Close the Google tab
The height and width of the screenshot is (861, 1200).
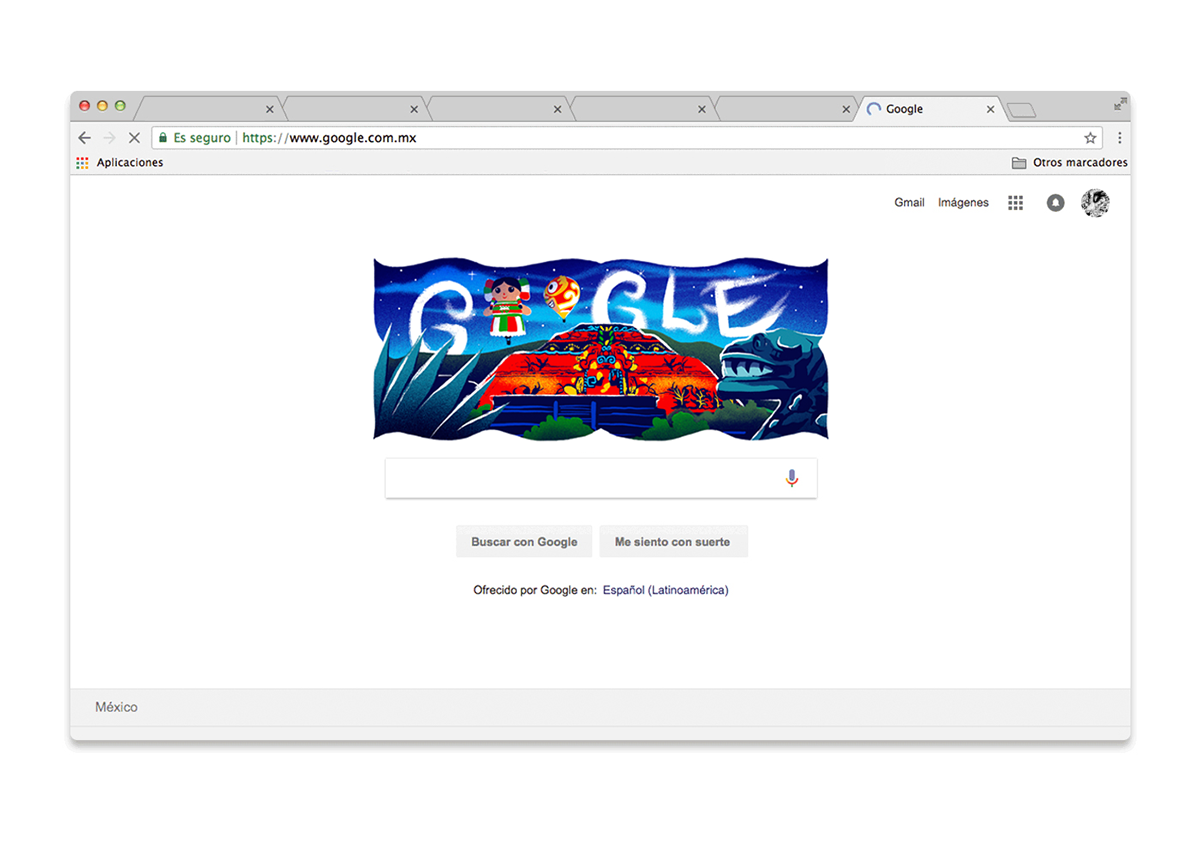pyautogui.click(x=990, y=109)
